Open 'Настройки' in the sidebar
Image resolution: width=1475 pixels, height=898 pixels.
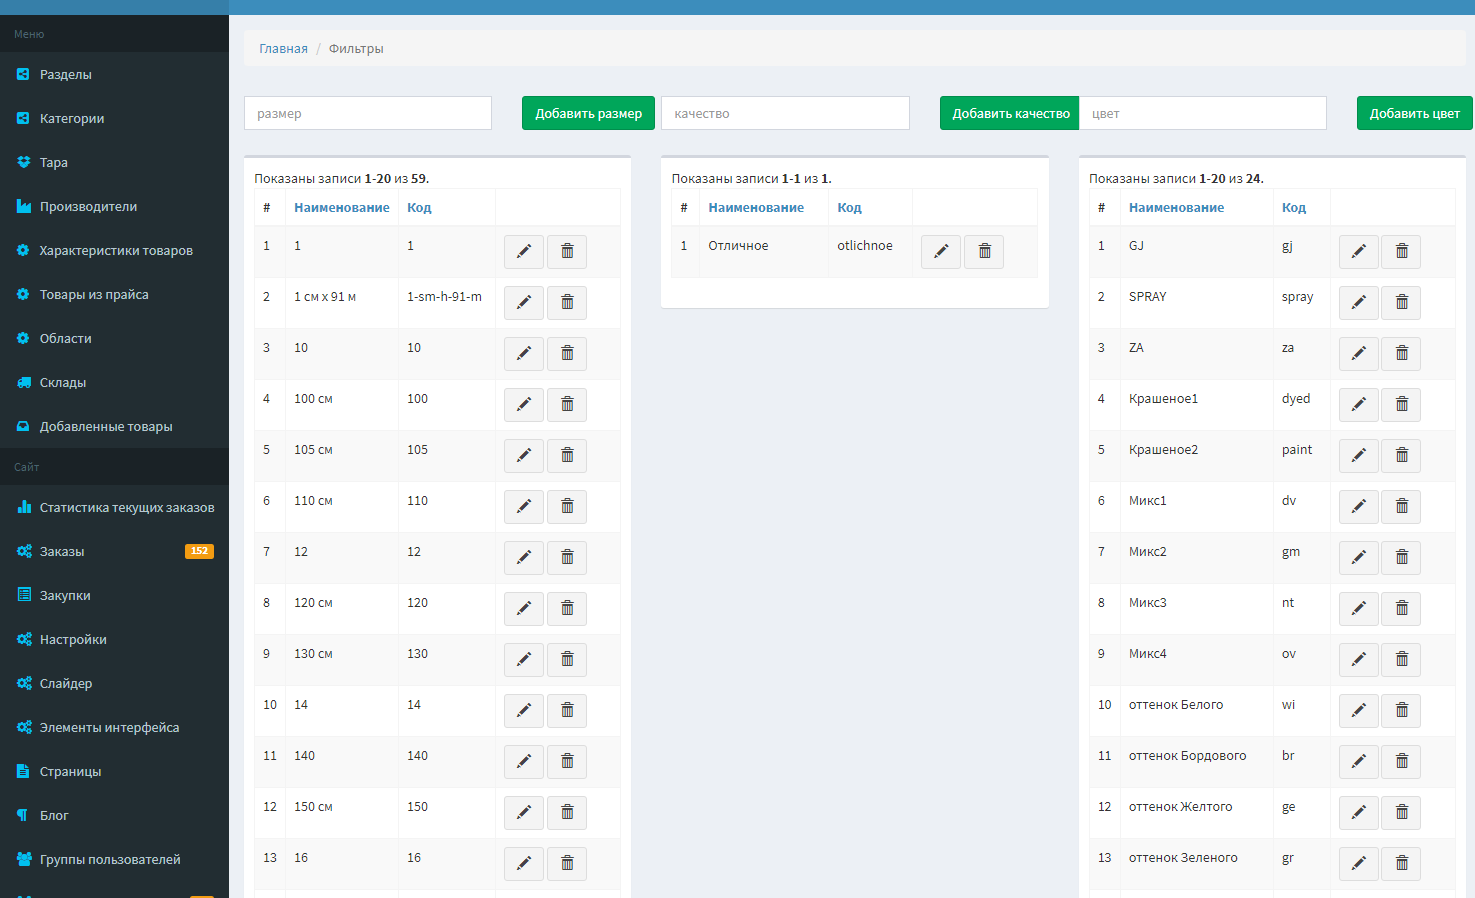click(x=73, y=639)
